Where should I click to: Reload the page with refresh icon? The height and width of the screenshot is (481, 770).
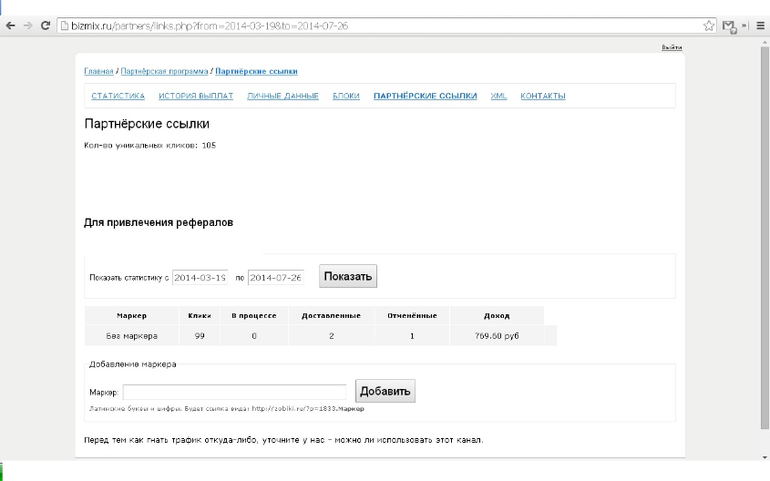coord(45,26)
